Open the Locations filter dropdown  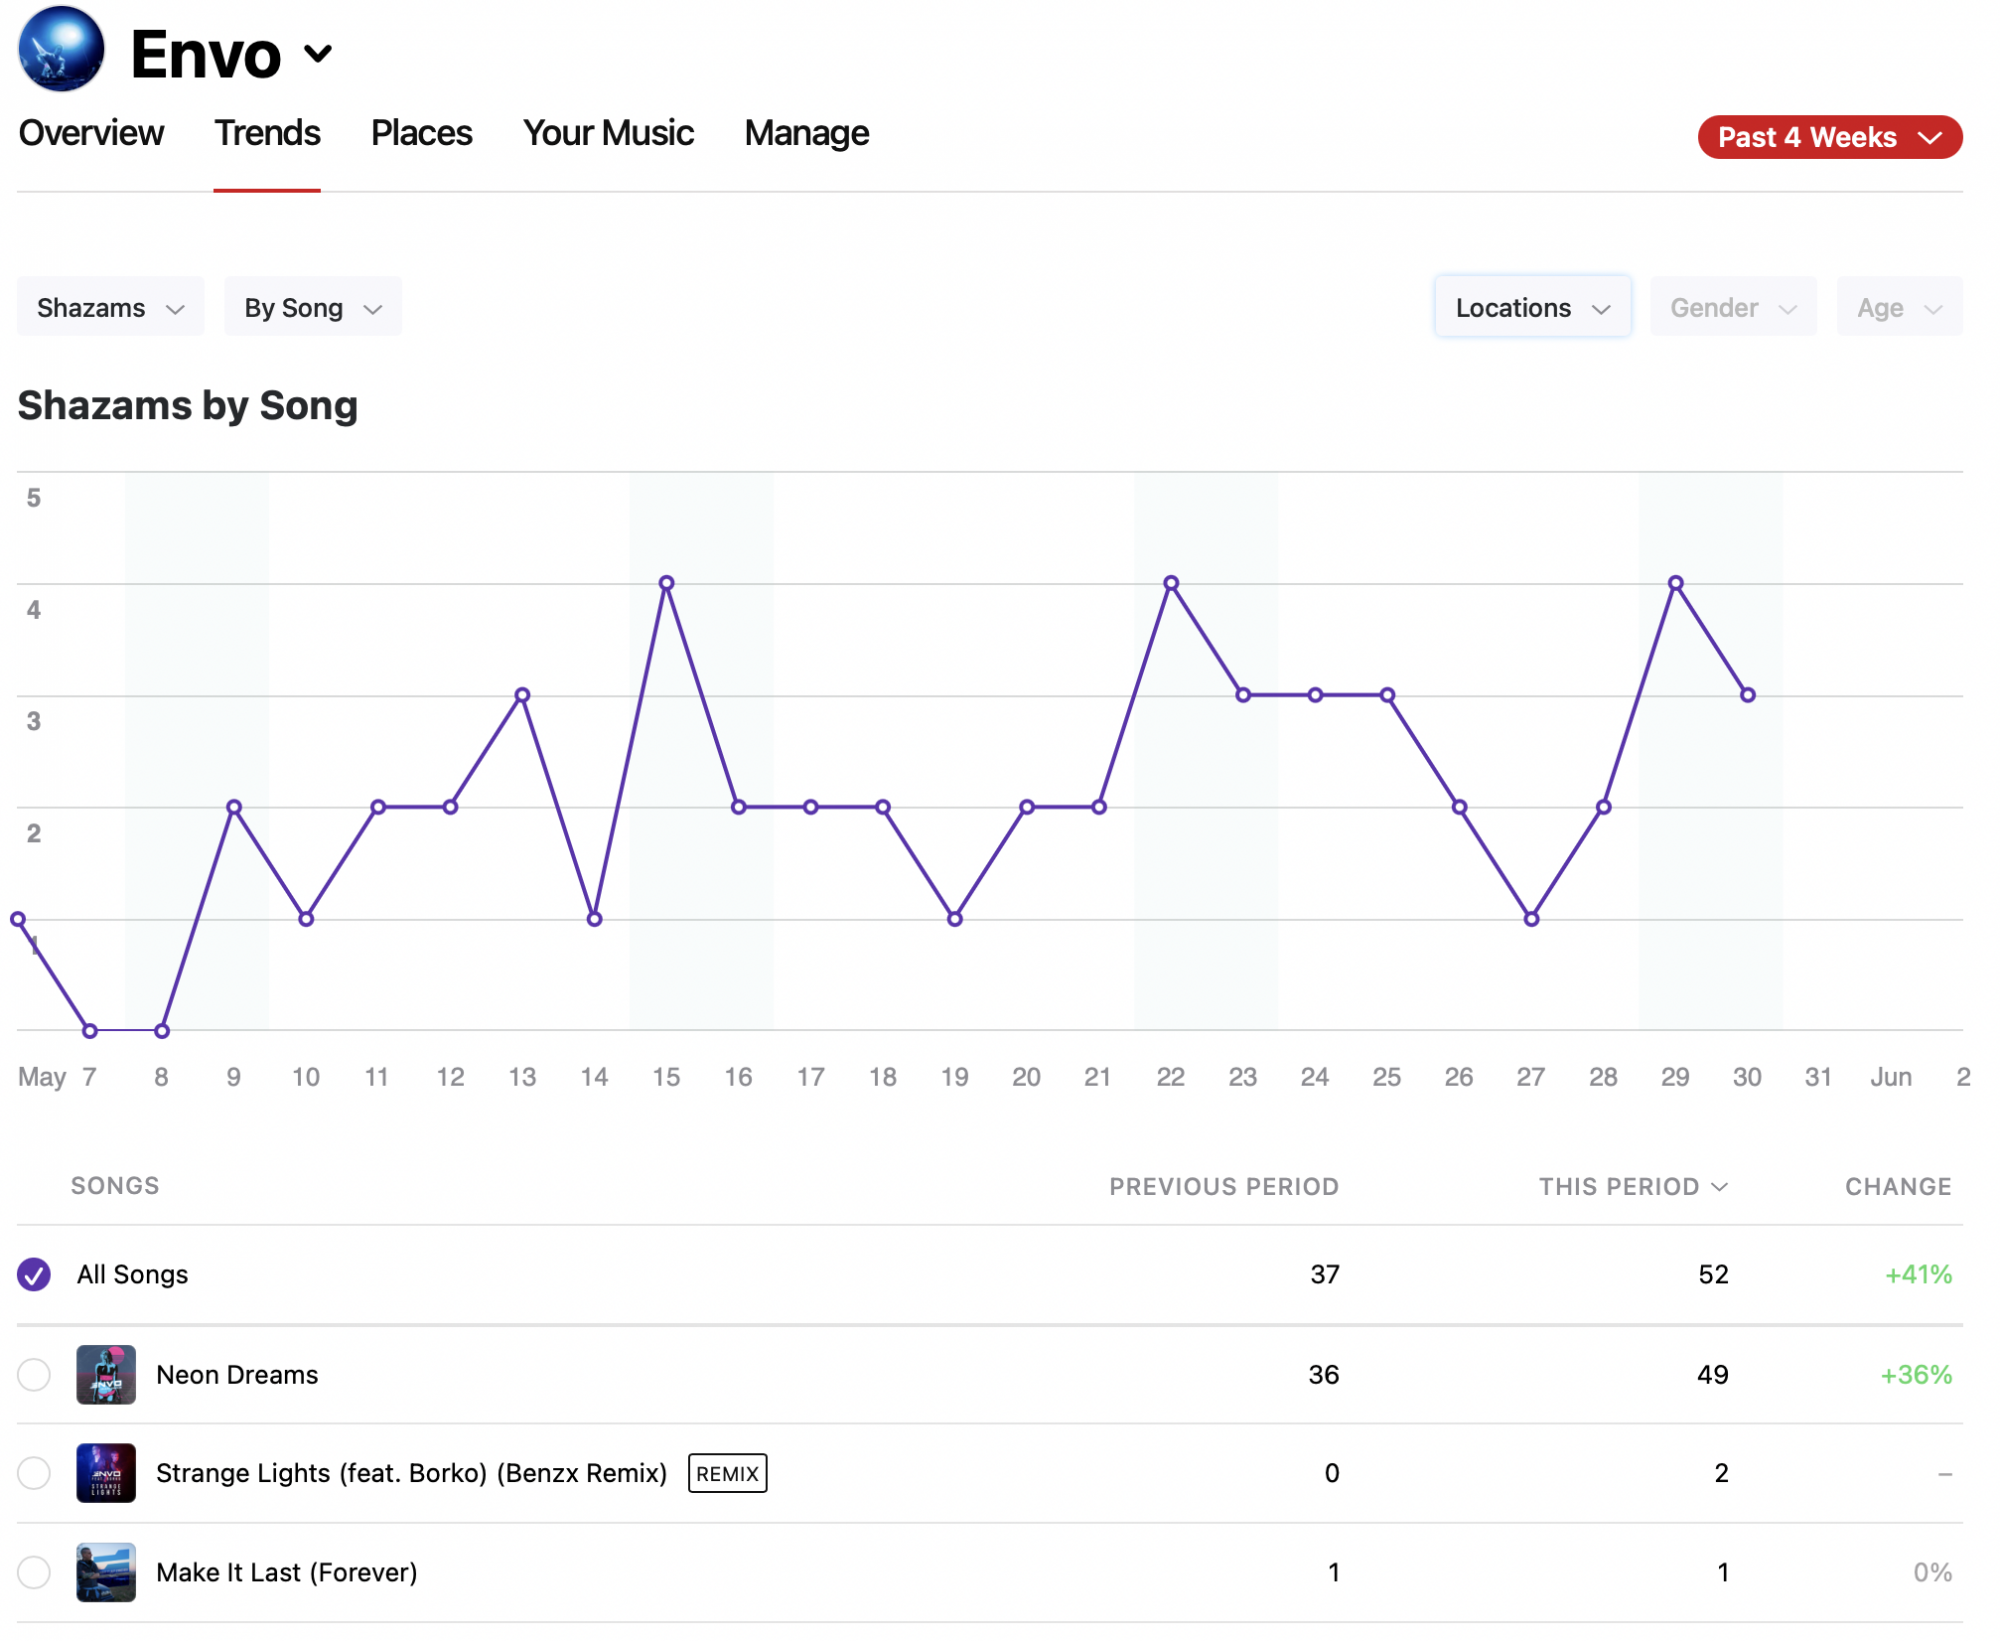coord(1531,307)
